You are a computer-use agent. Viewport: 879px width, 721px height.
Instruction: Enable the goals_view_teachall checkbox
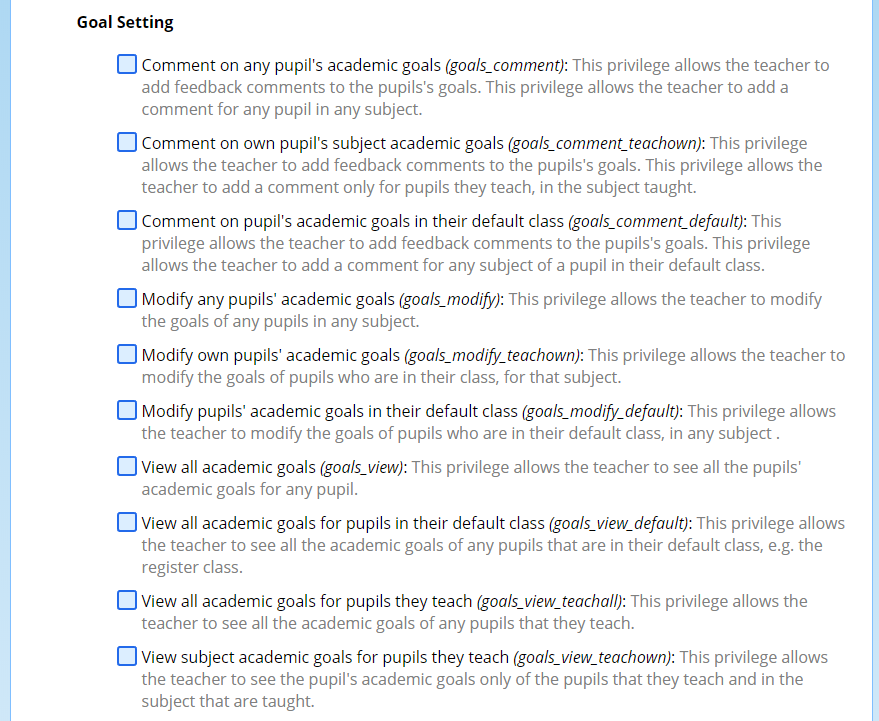click(127, 600)
